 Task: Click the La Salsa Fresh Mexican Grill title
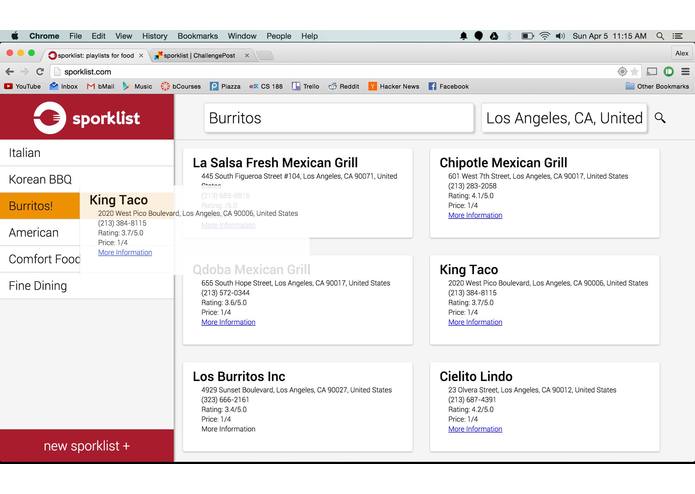pyautogui.click(x=275, y=163)
